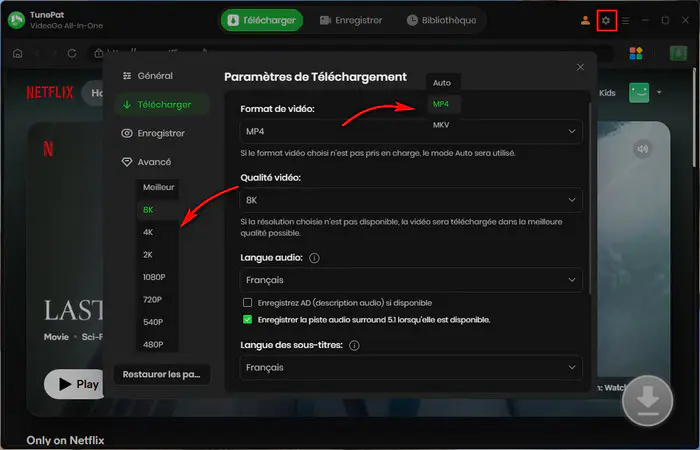Open Netflix Kids link
This screenshot has height=450, width=700.
click(x=607, y=93)
